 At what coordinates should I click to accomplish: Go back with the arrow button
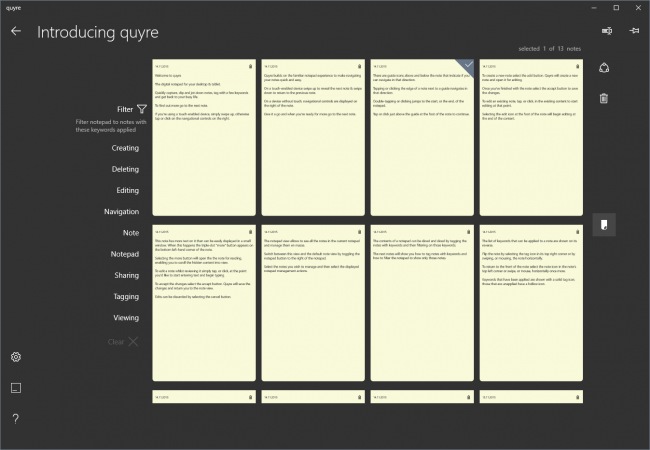16,31
